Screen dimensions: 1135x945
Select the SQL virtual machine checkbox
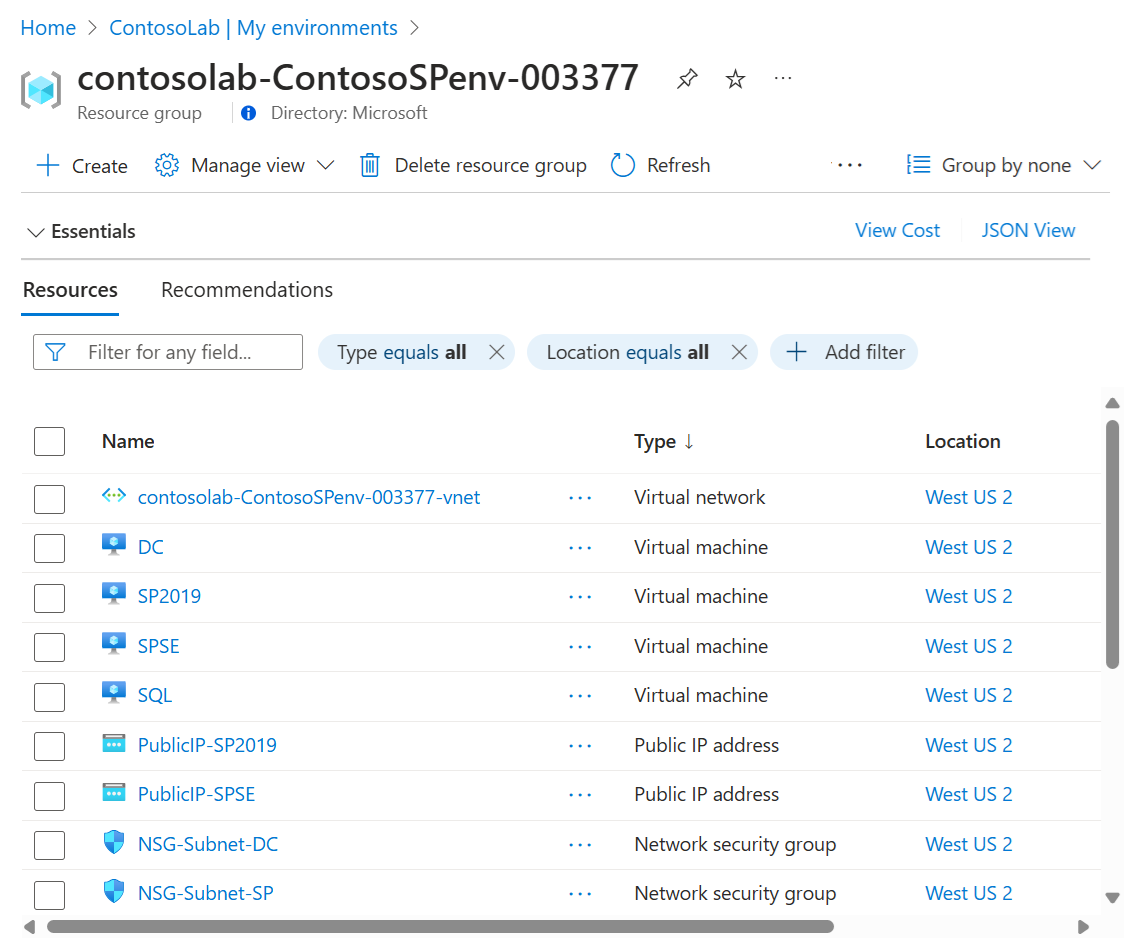(49, 696)
